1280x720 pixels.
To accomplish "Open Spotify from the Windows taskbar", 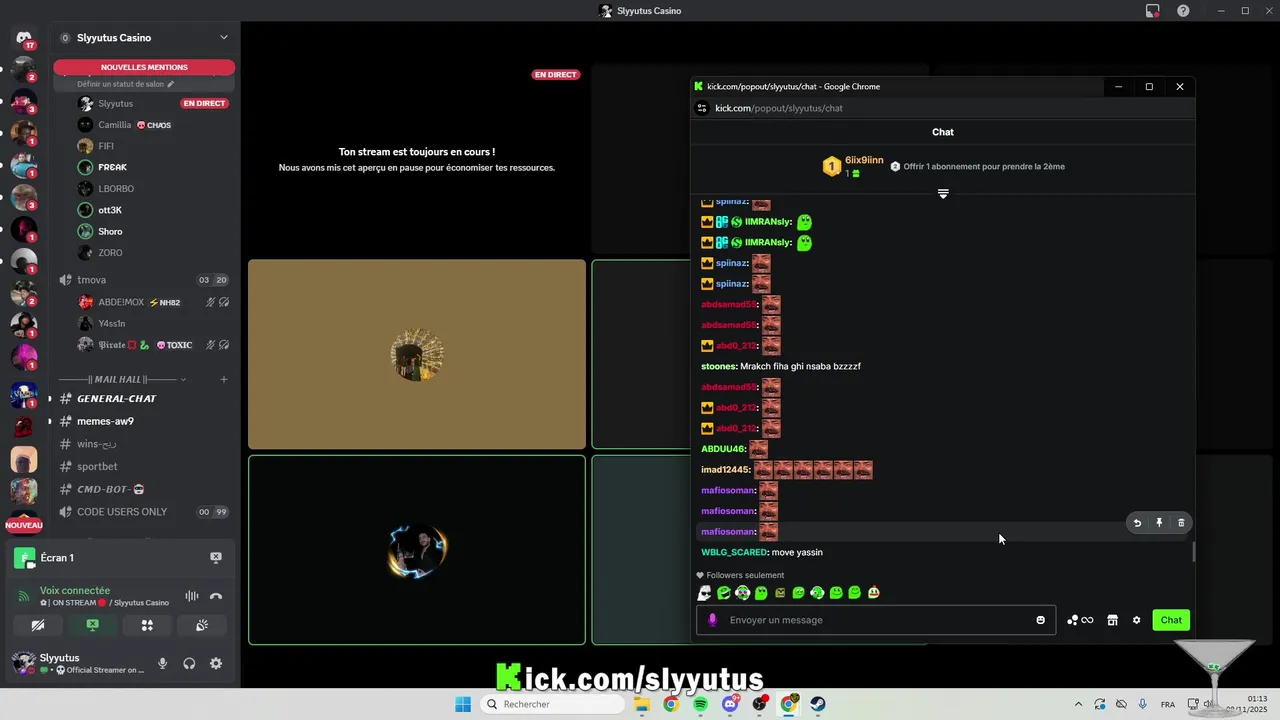I will tap(700, 704).
